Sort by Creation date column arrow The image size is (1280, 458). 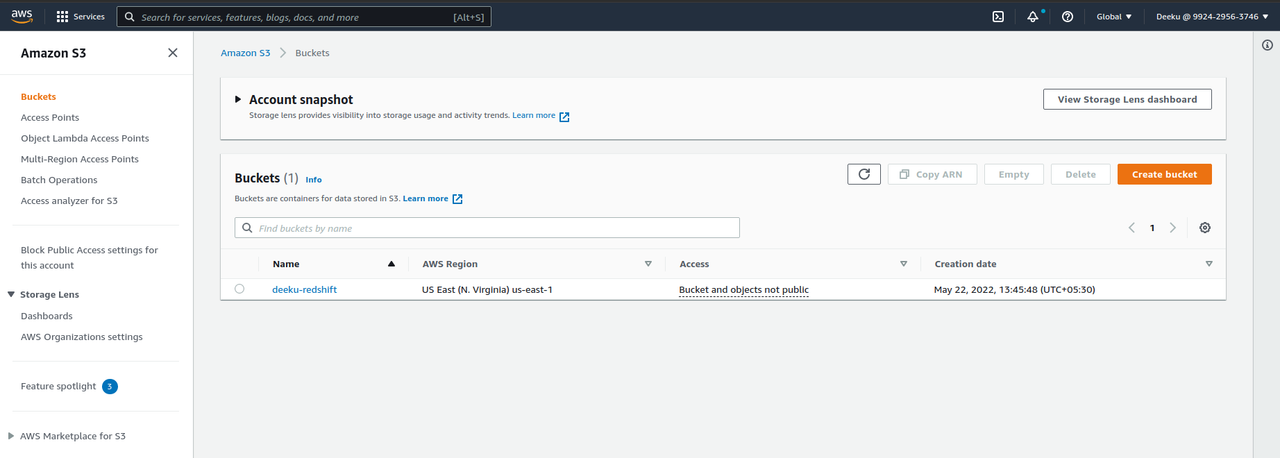tap(1209, 264)
